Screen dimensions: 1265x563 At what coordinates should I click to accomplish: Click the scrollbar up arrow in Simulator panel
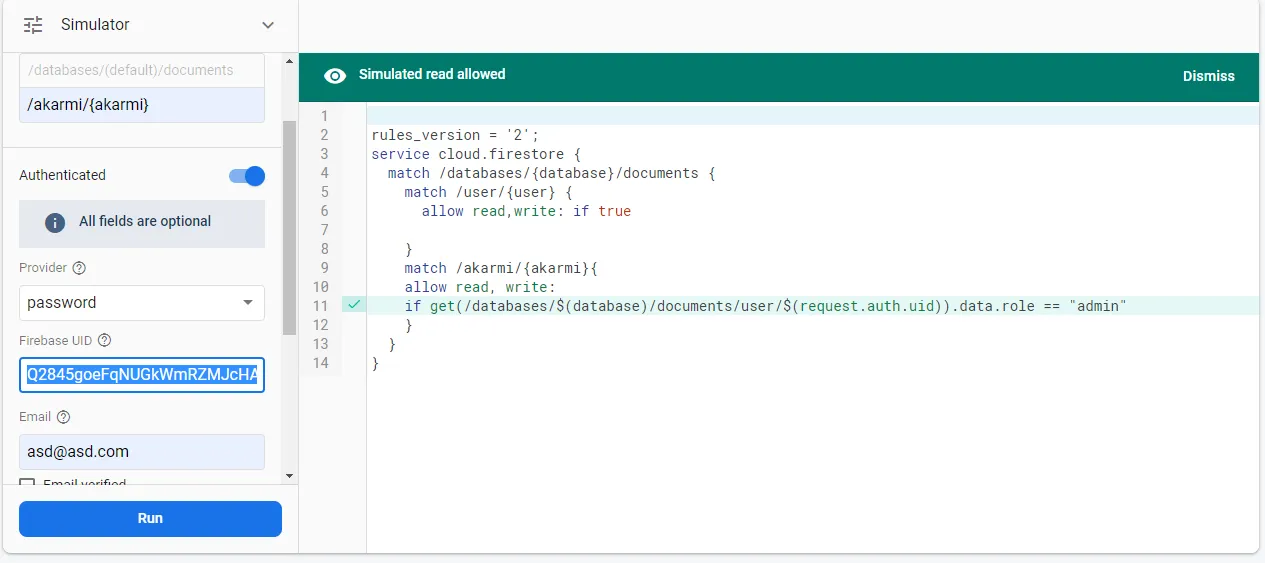click(290, 62)
